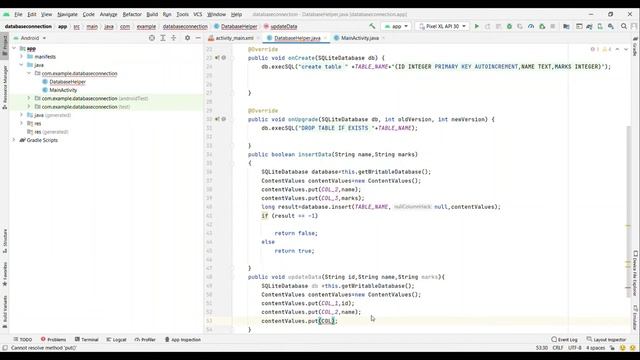Open the Build menu
This screenshot has width=640, height=360.
click(x=152, y=14)
